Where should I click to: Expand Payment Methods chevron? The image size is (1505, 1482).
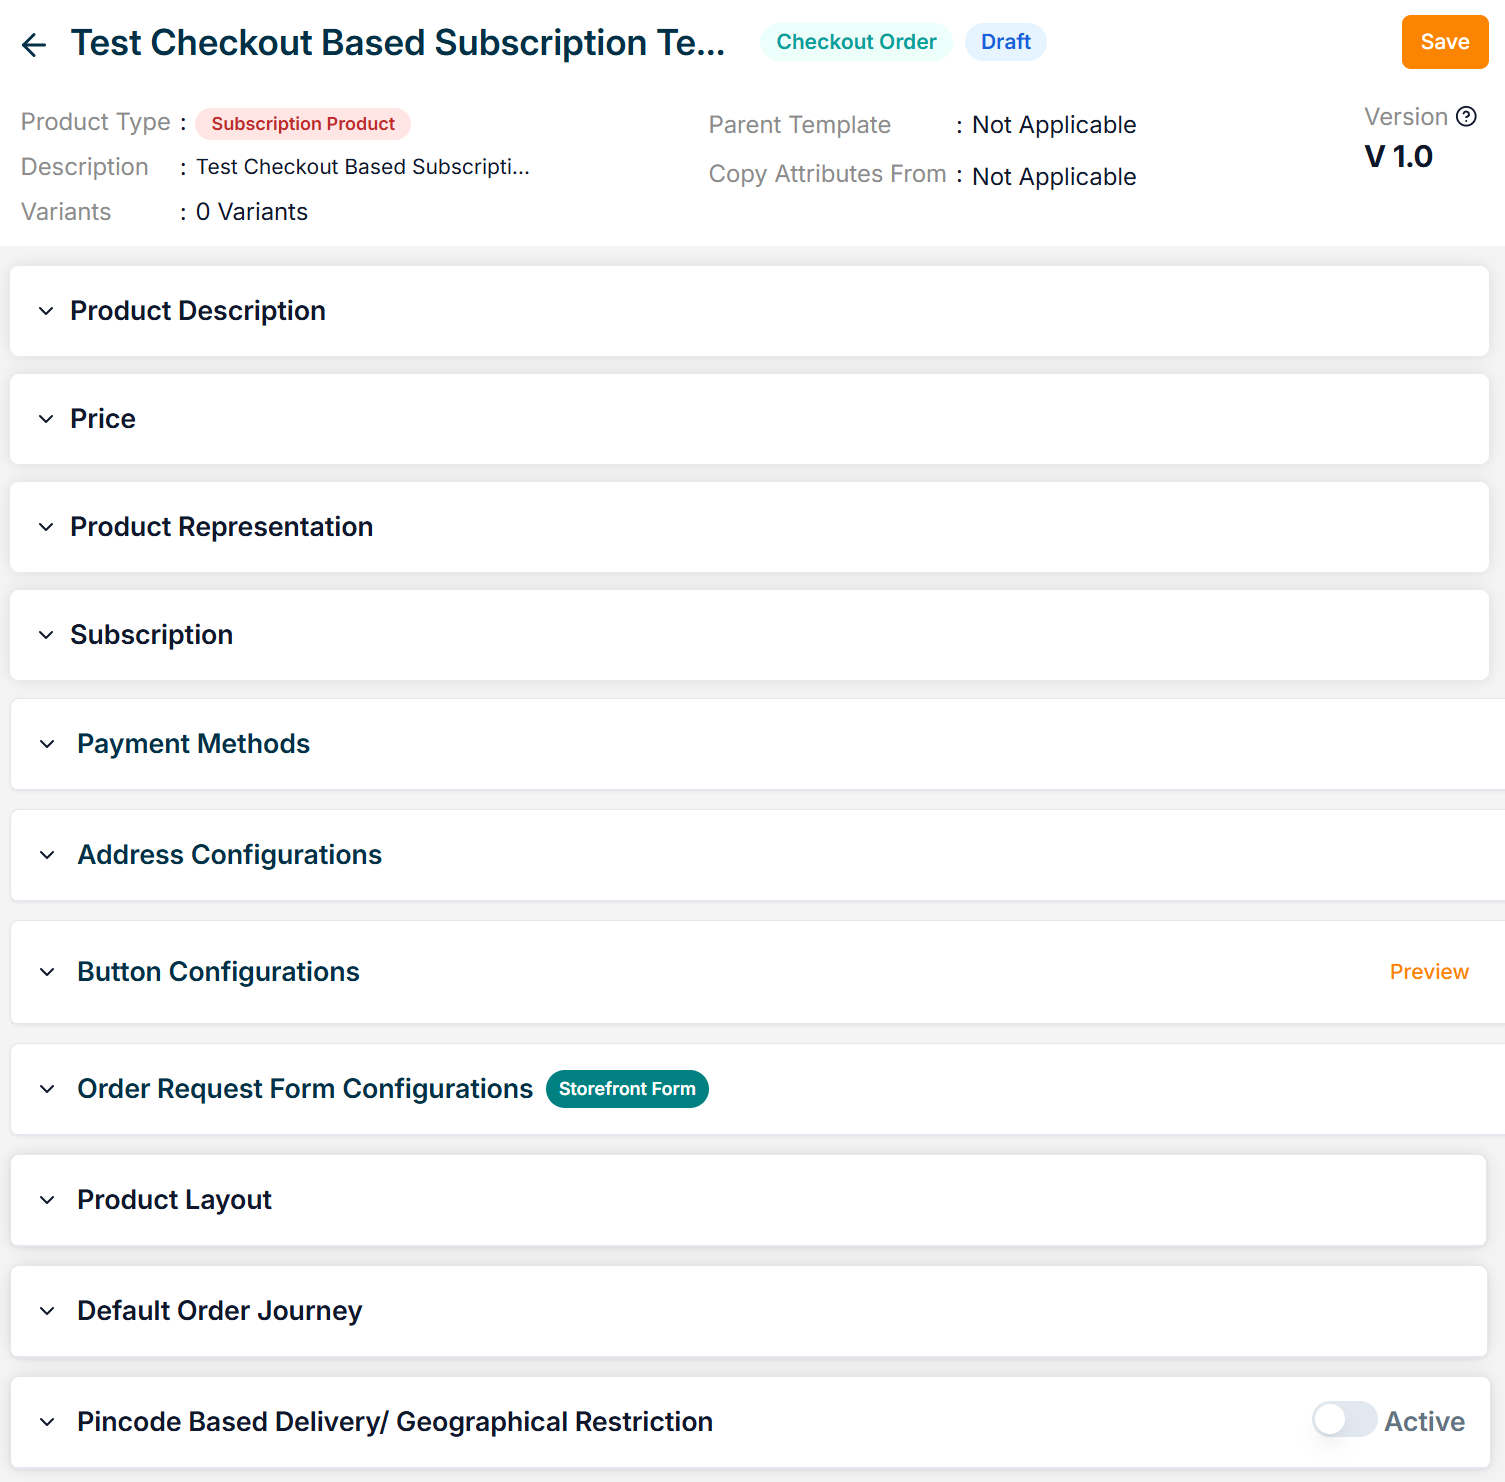47,744
